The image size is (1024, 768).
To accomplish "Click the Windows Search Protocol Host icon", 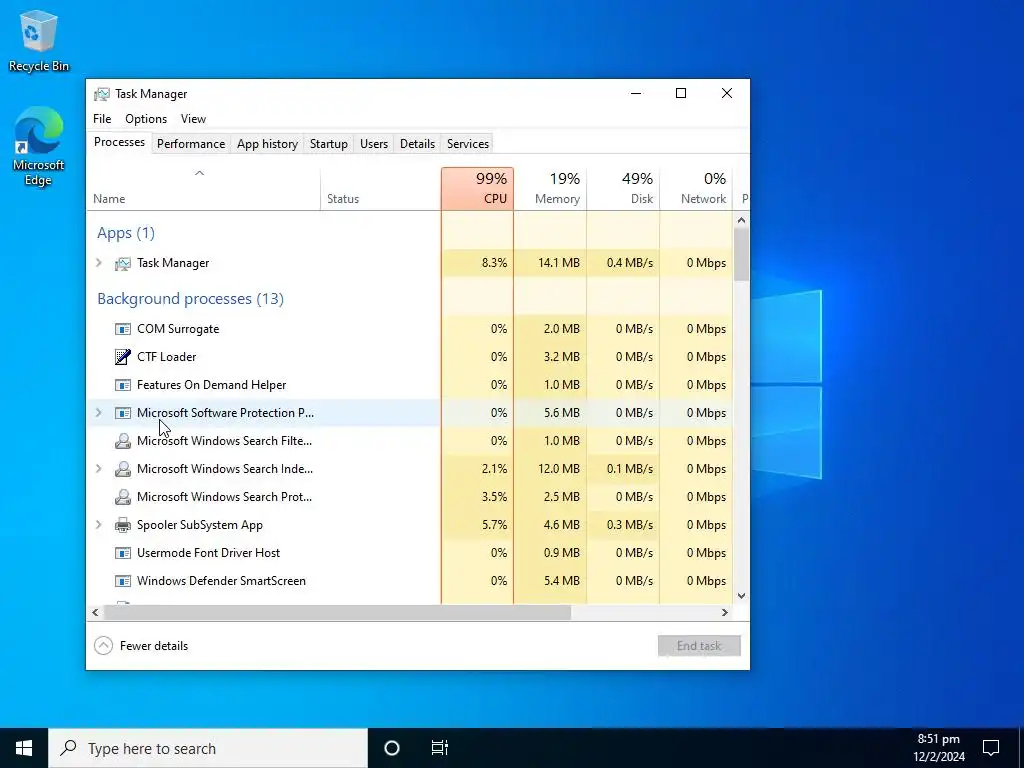I will (x=123, y=497).
